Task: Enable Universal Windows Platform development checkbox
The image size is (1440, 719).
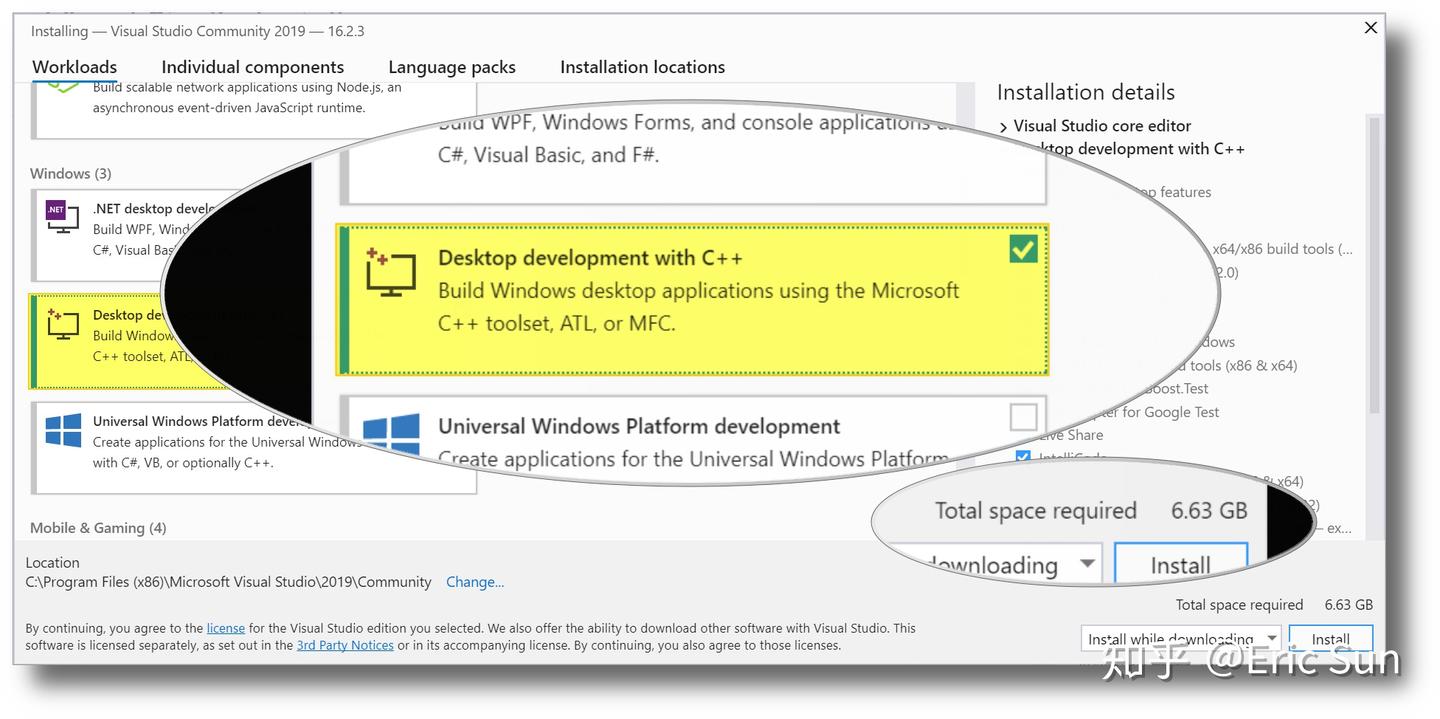Action: (1023, 417)
